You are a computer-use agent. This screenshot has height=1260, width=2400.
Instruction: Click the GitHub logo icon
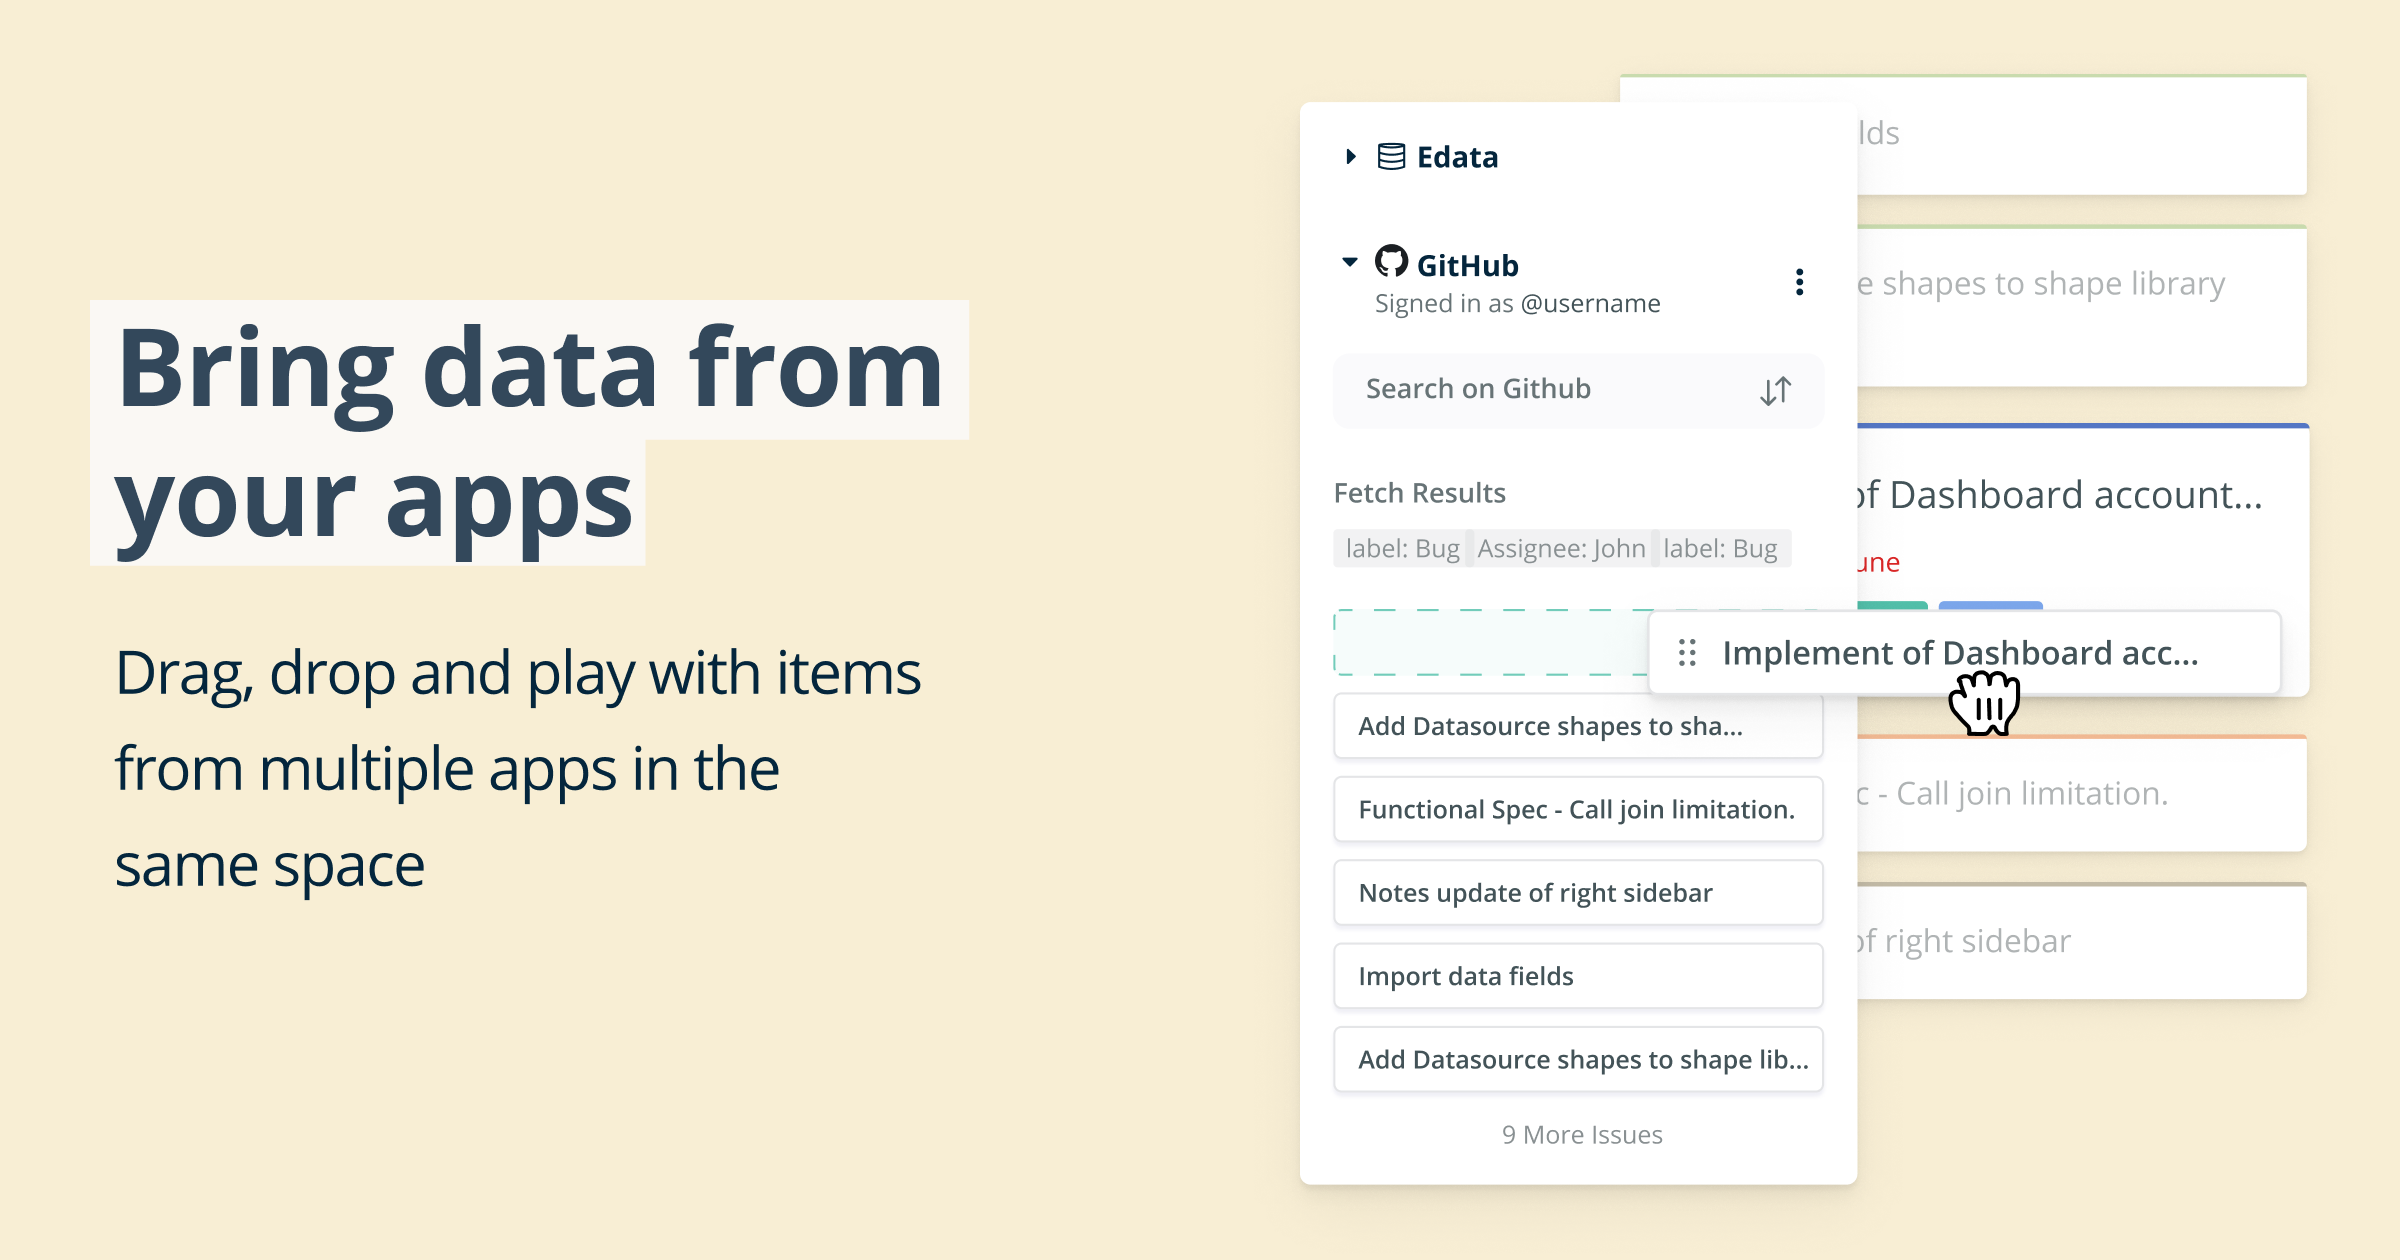(1391, 262)
